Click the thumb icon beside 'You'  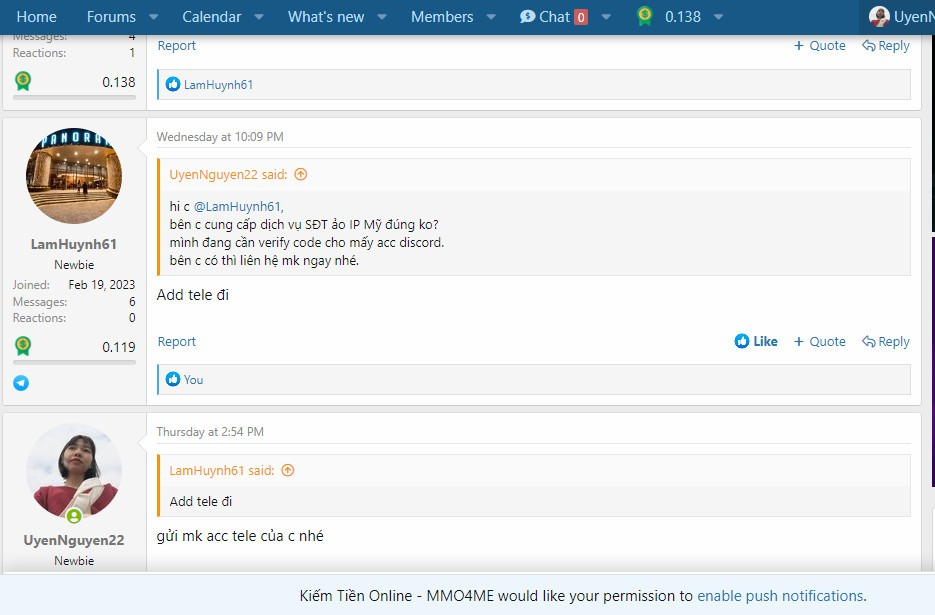click(173, 379)
